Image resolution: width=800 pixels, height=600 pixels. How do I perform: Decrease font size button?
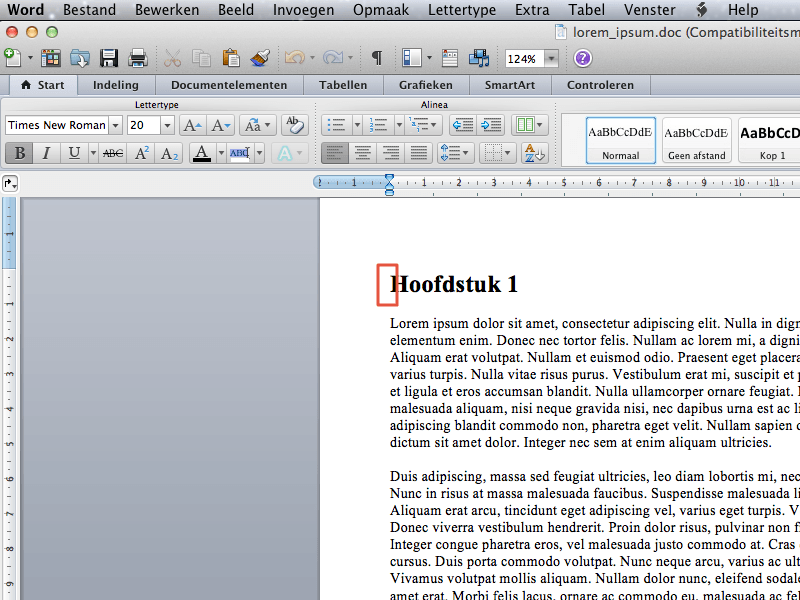pyautogui.click(x=221, y=125)
